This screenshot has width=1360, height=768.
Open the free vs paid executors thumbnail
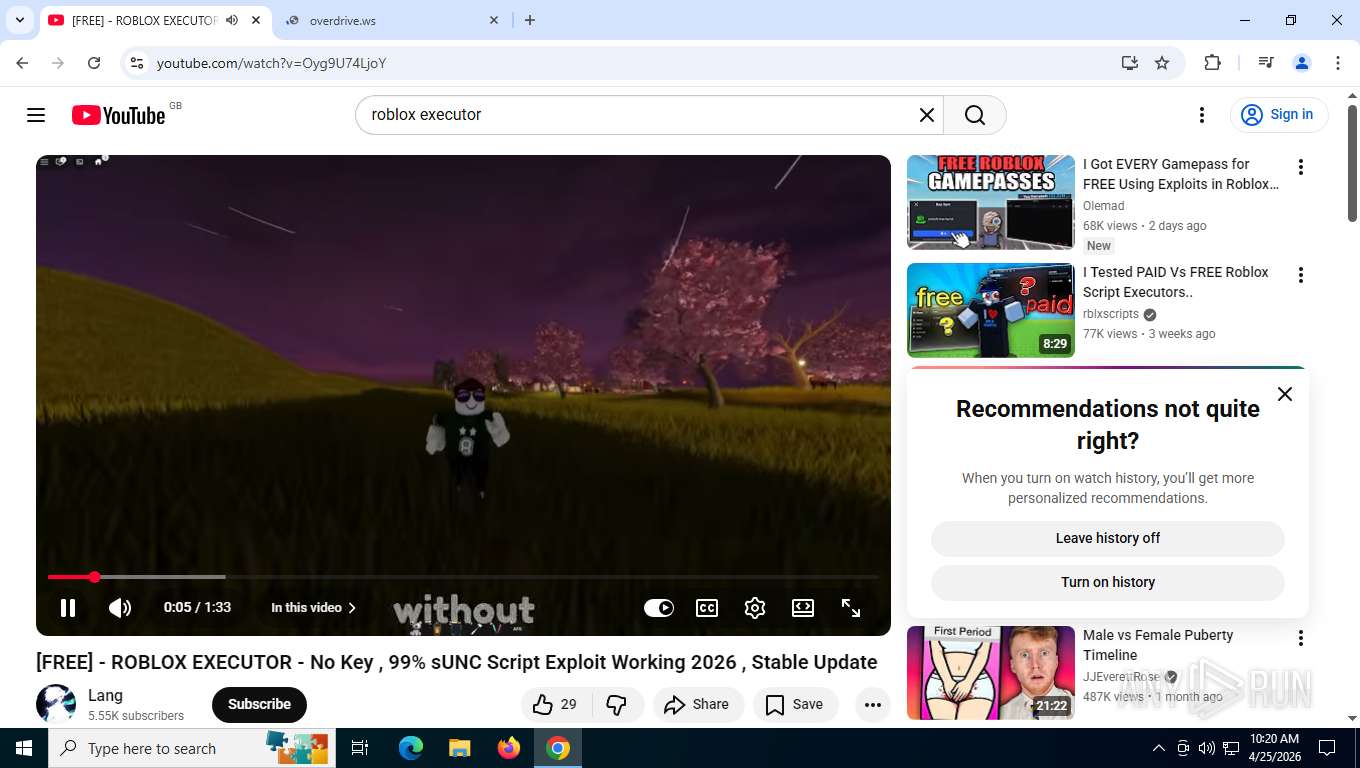[x=991, y=310]
